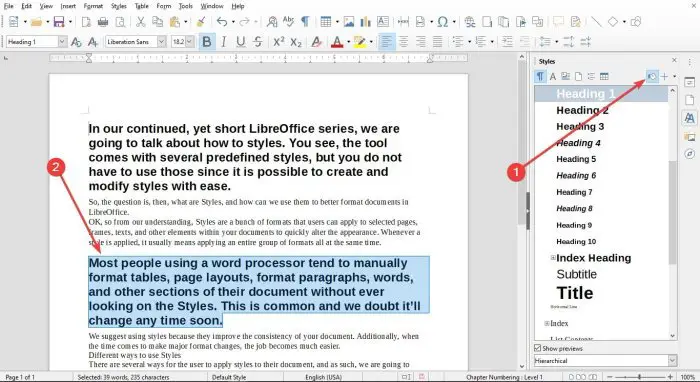The height and width of the screenshot is (382, 700).
Task: Open Liberation Sans font name dropdown
Action: point(162,42)
